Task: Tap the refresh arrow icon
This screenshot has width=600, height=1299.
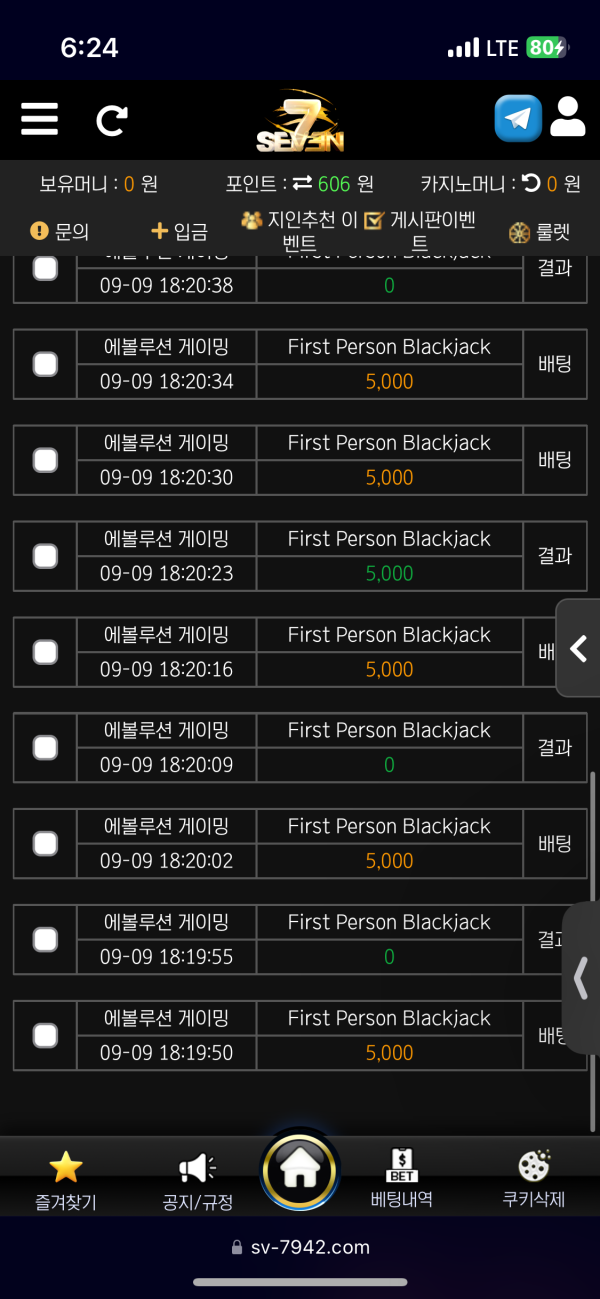Action: click(x=111, y=121)
